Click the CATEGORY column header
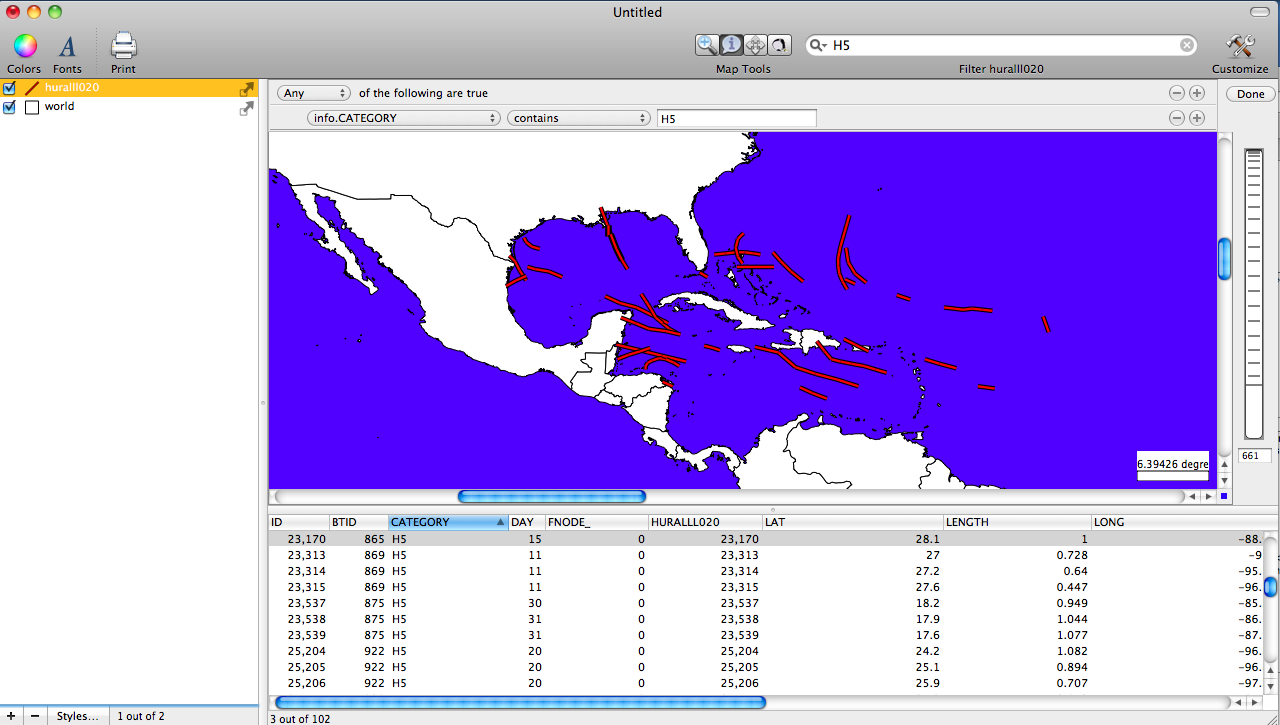The image size is (1280, 725). (447, 522)
